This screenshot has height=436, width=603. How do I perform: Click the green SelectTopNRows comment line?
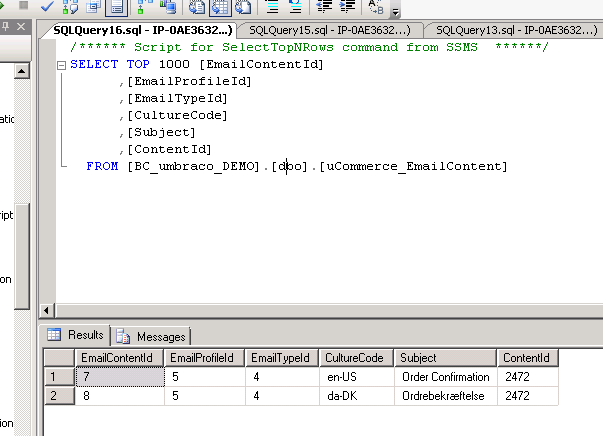309,47
